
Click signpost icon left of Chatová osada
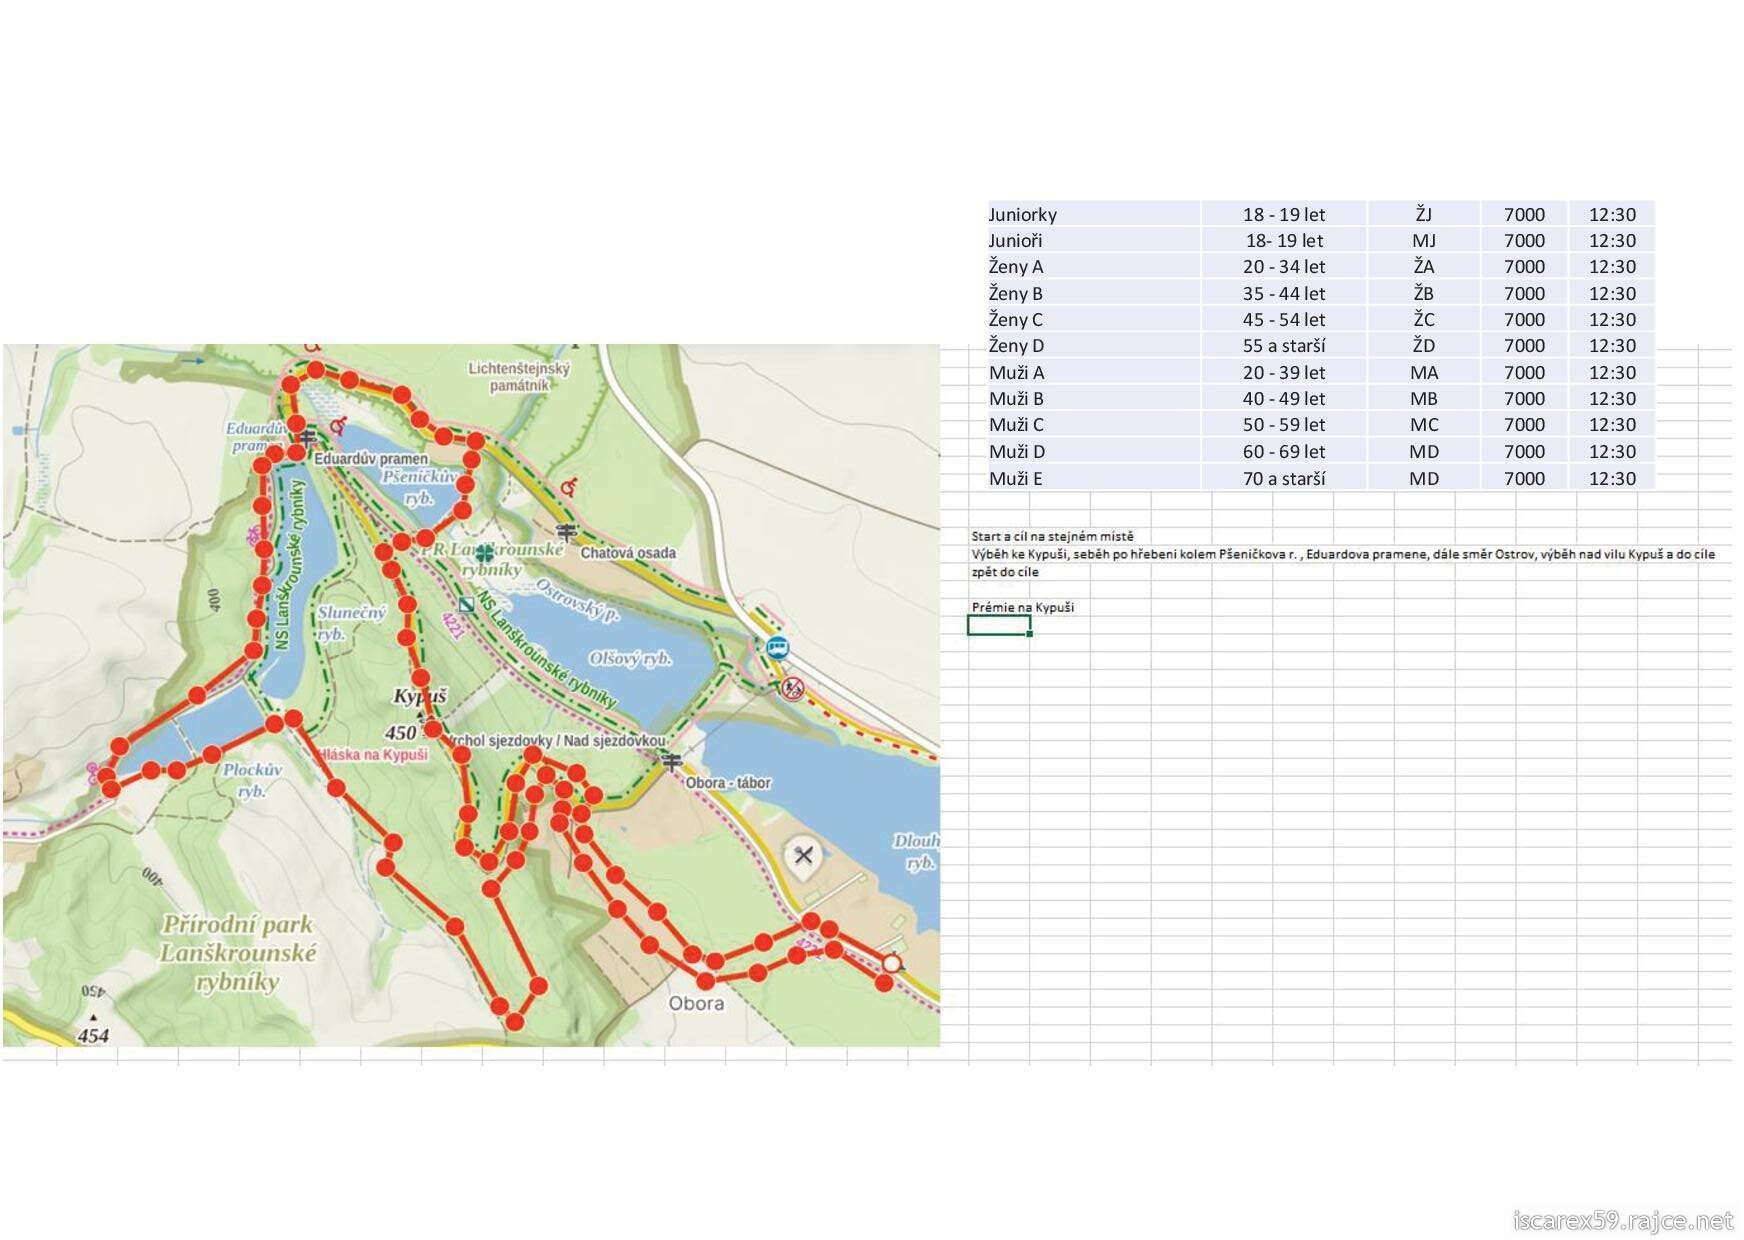pos(567,533)
